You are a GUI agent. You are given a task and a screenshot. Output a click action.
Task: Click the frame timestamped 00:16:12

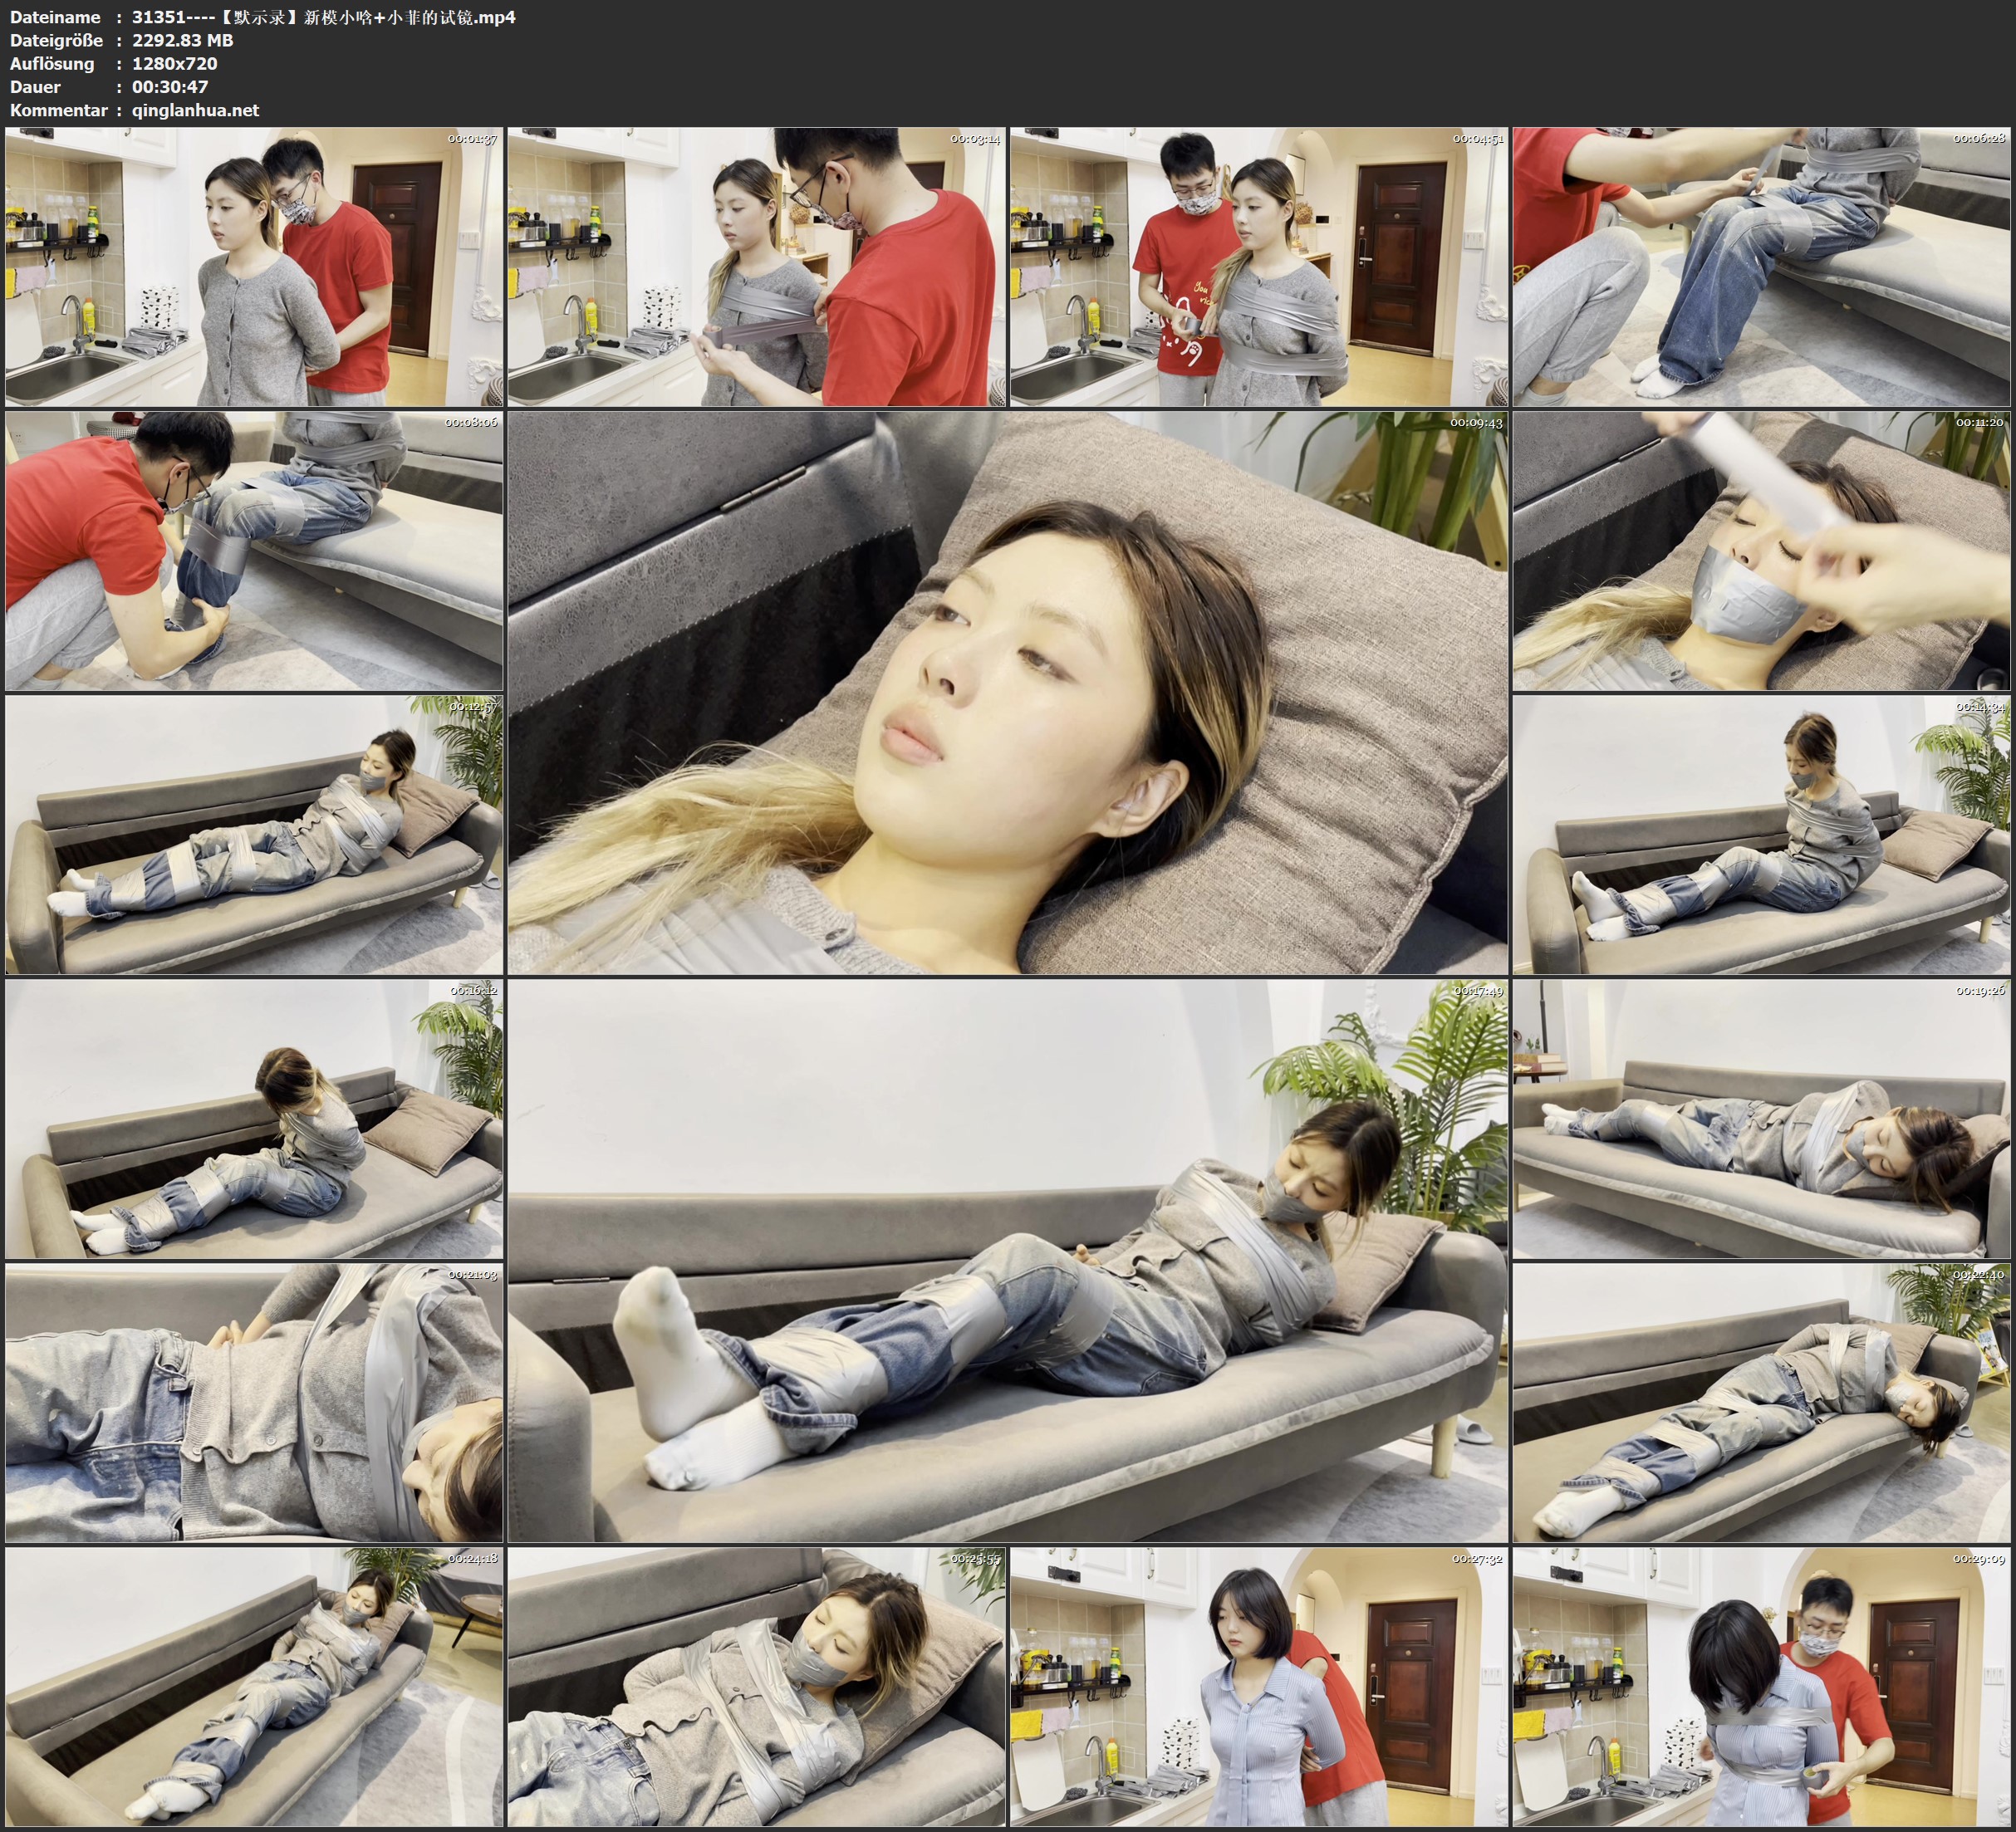pos(254,1118)
